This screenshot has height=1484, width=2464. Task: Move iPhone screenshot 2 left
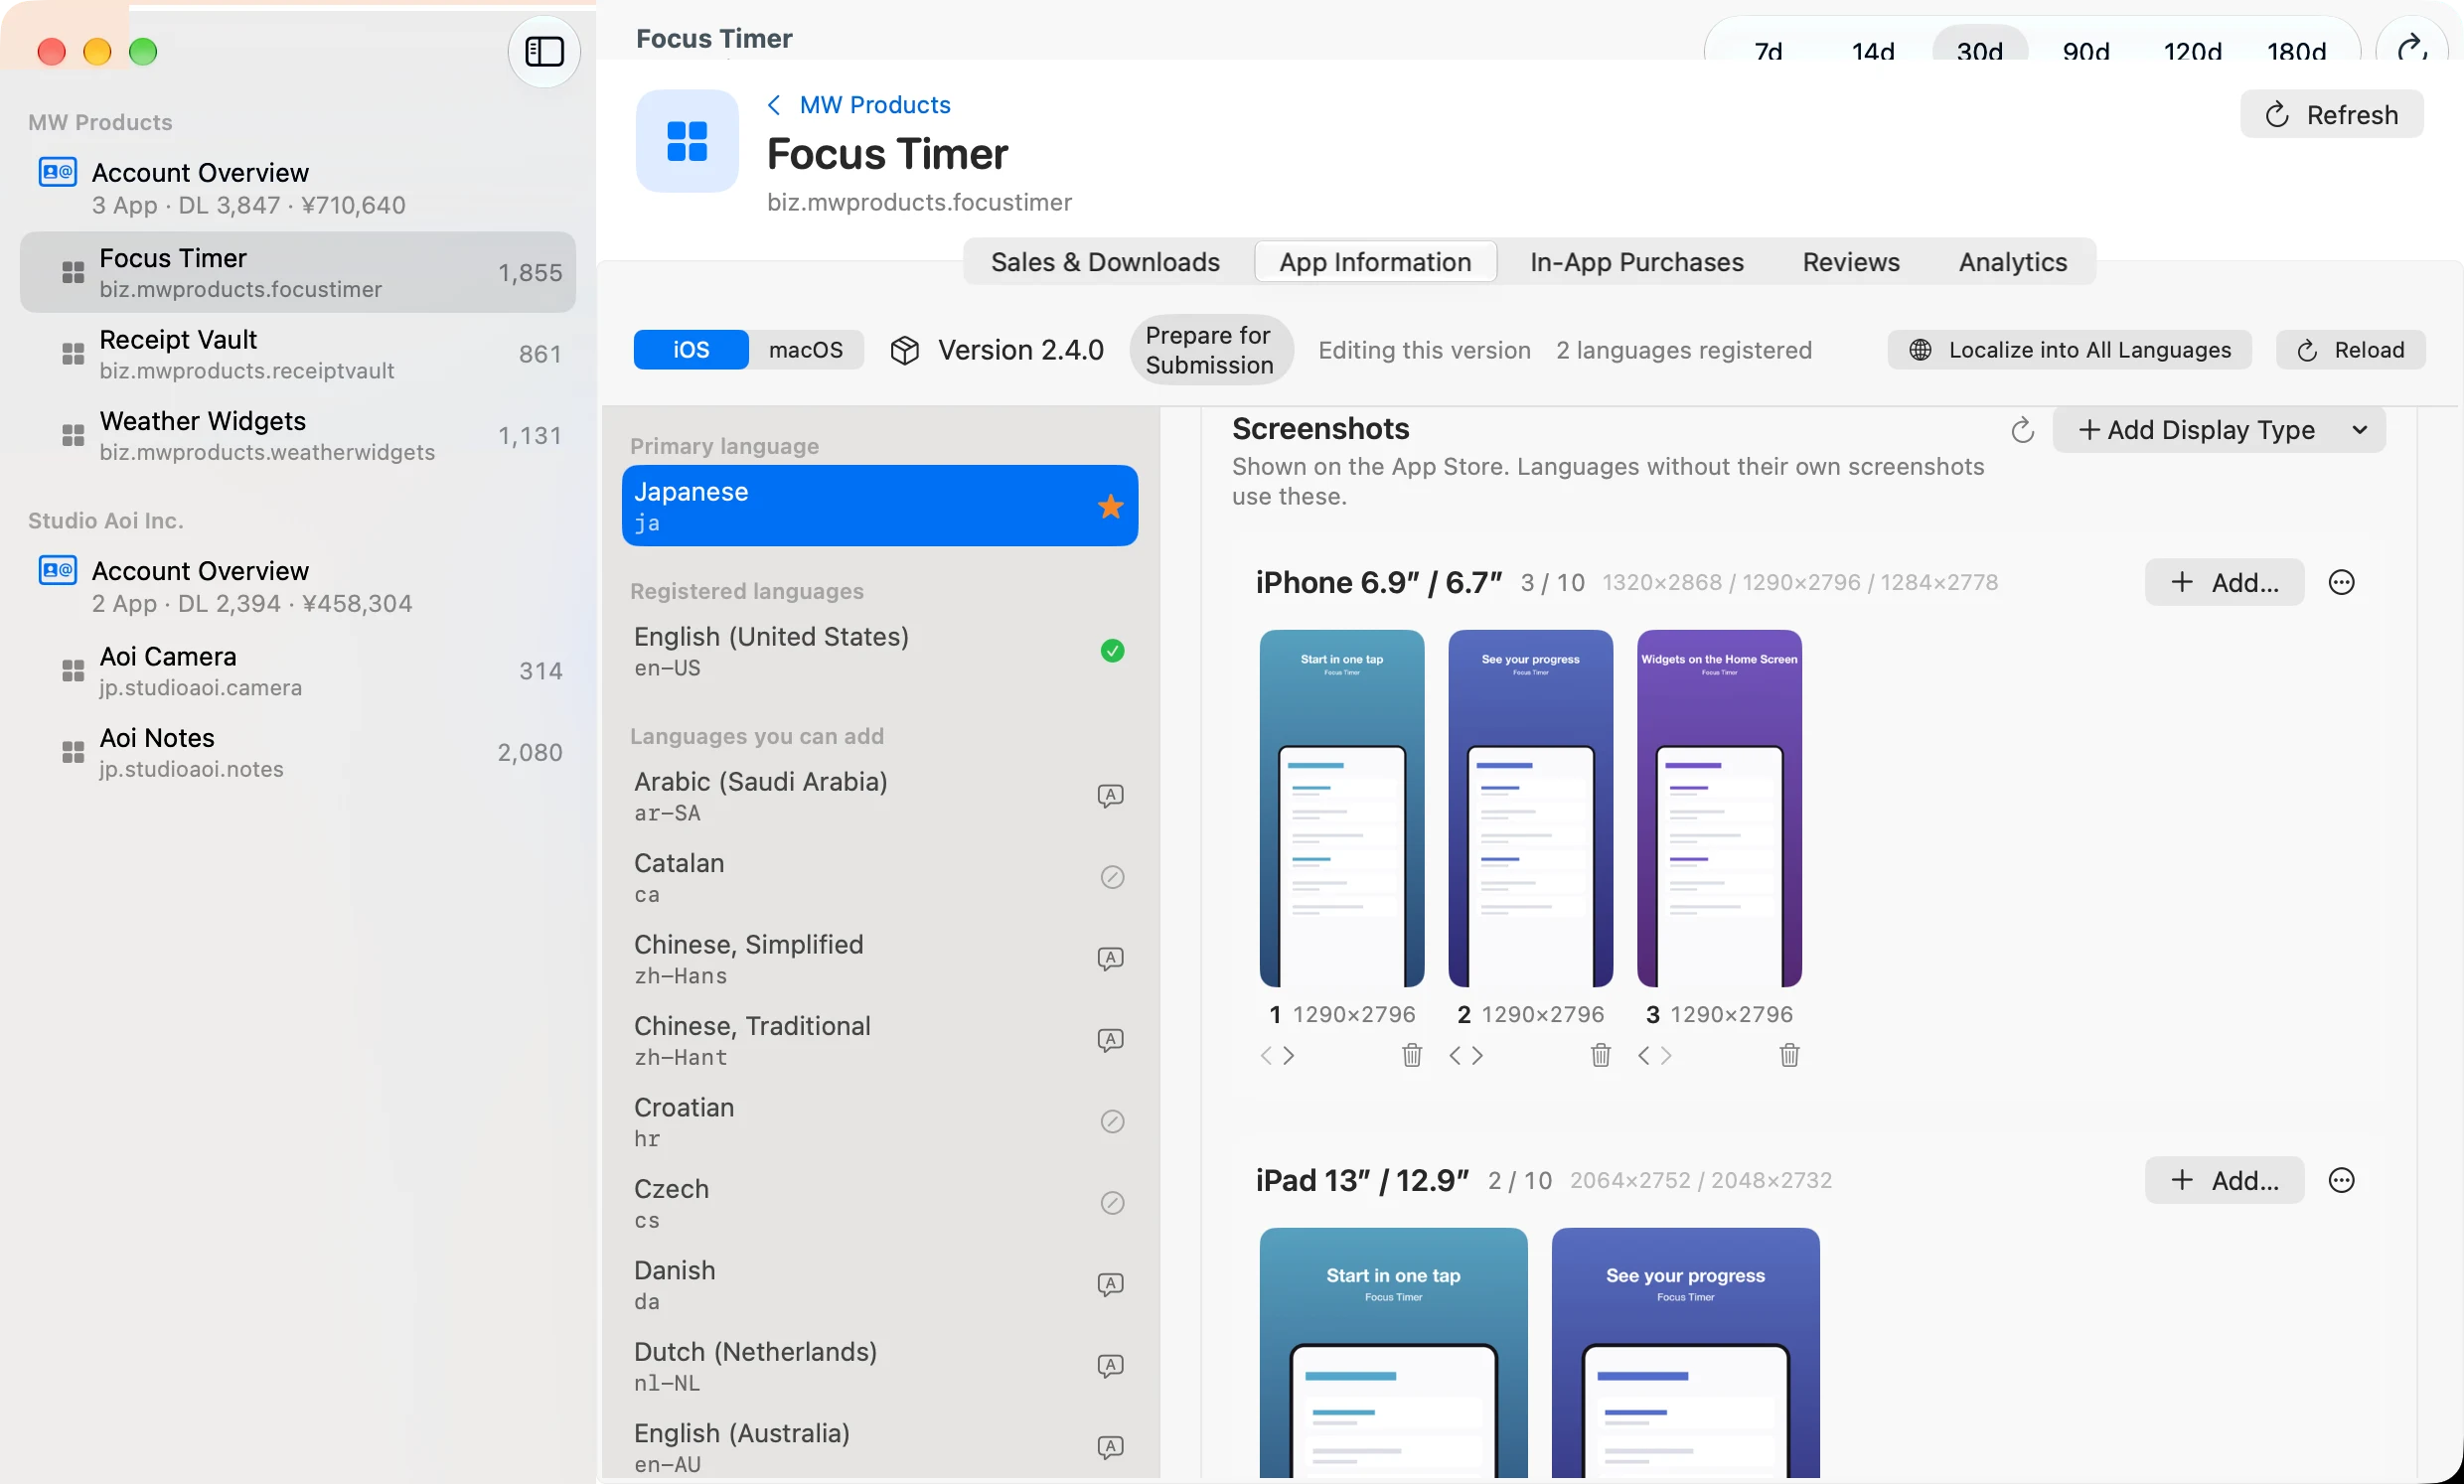click(x=1456, y=1056)
